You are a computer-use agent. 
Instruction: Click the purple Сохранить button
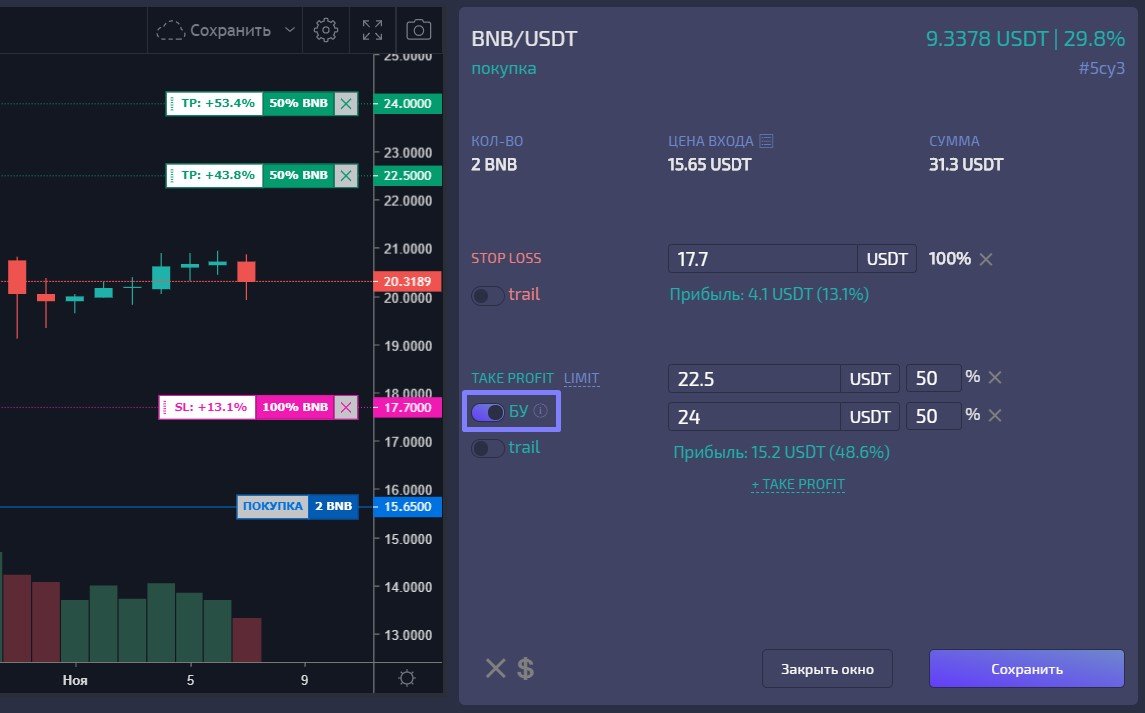(x=1027, y=668)
